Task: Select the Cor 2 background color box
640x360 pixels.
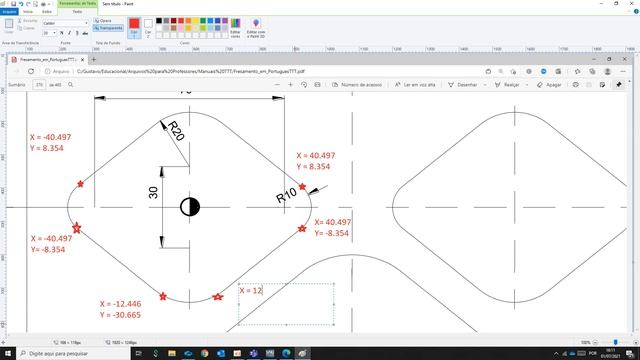Action: [x=148, y=27]
